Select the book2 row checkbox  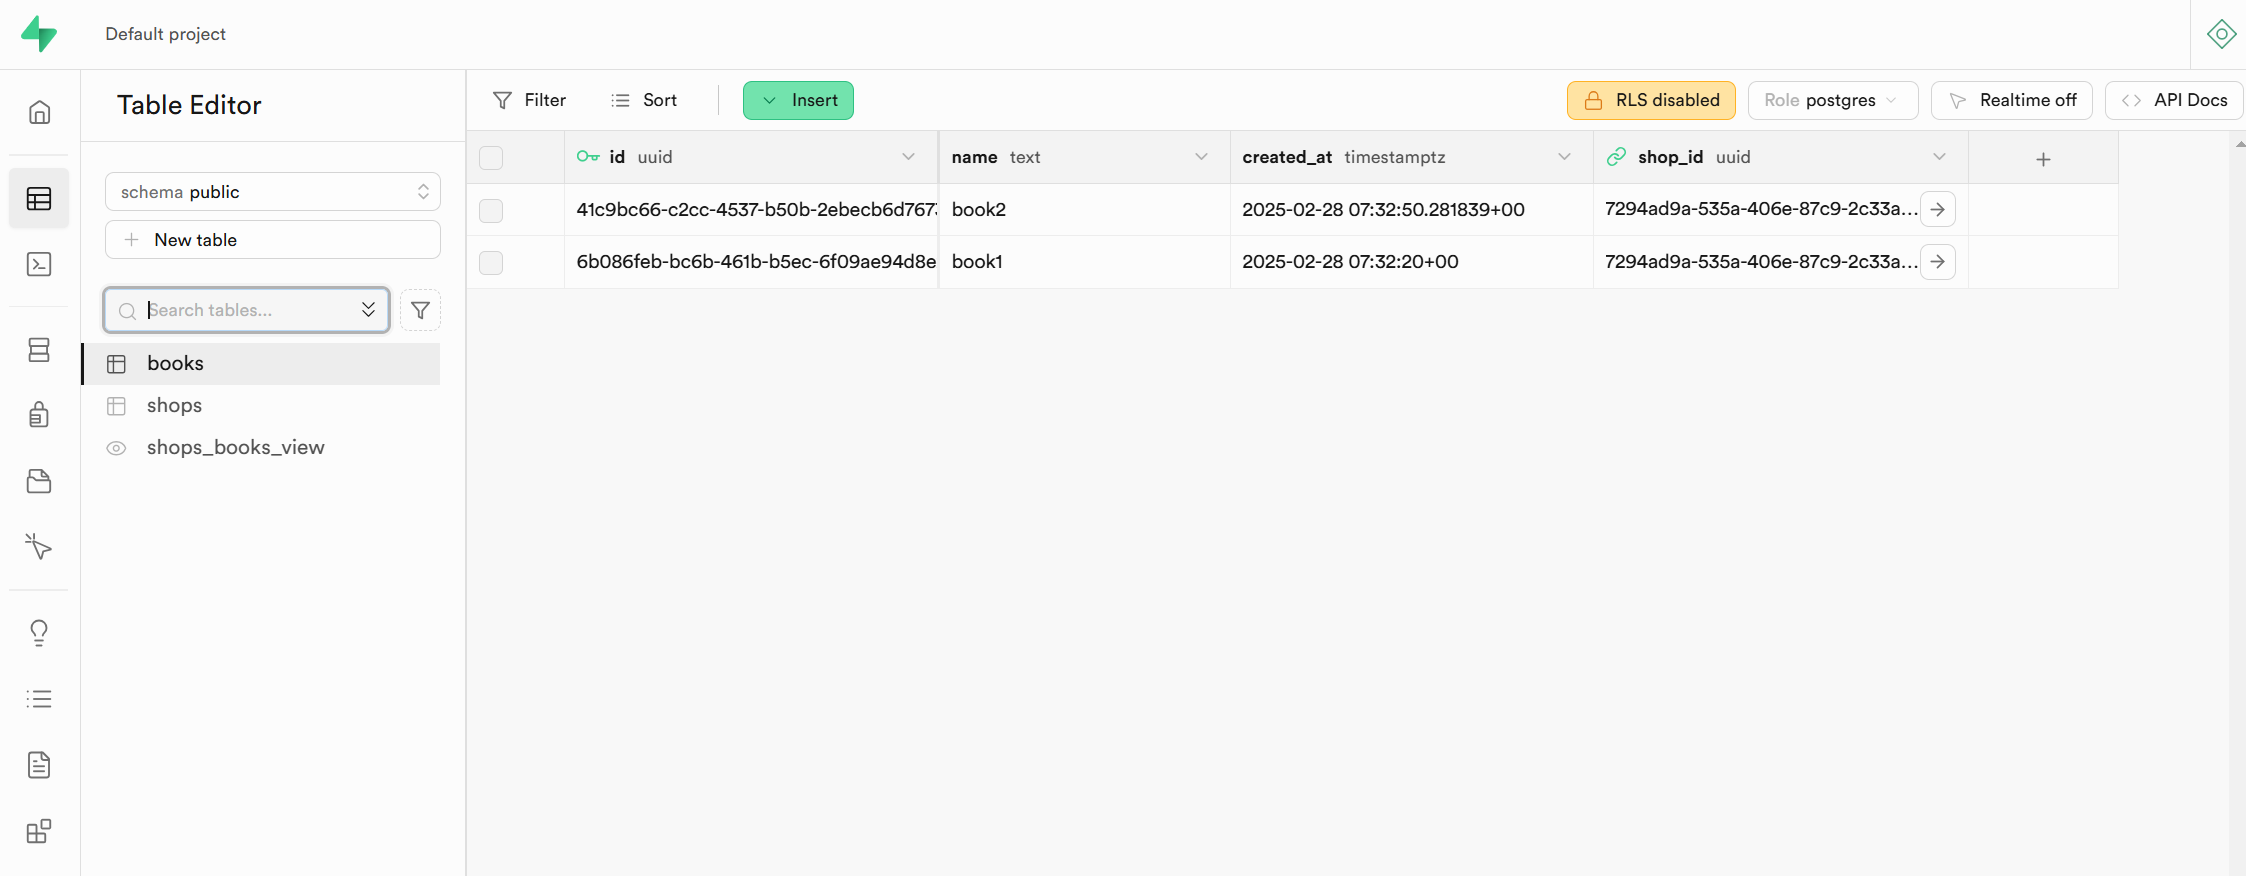click(491, 210)
